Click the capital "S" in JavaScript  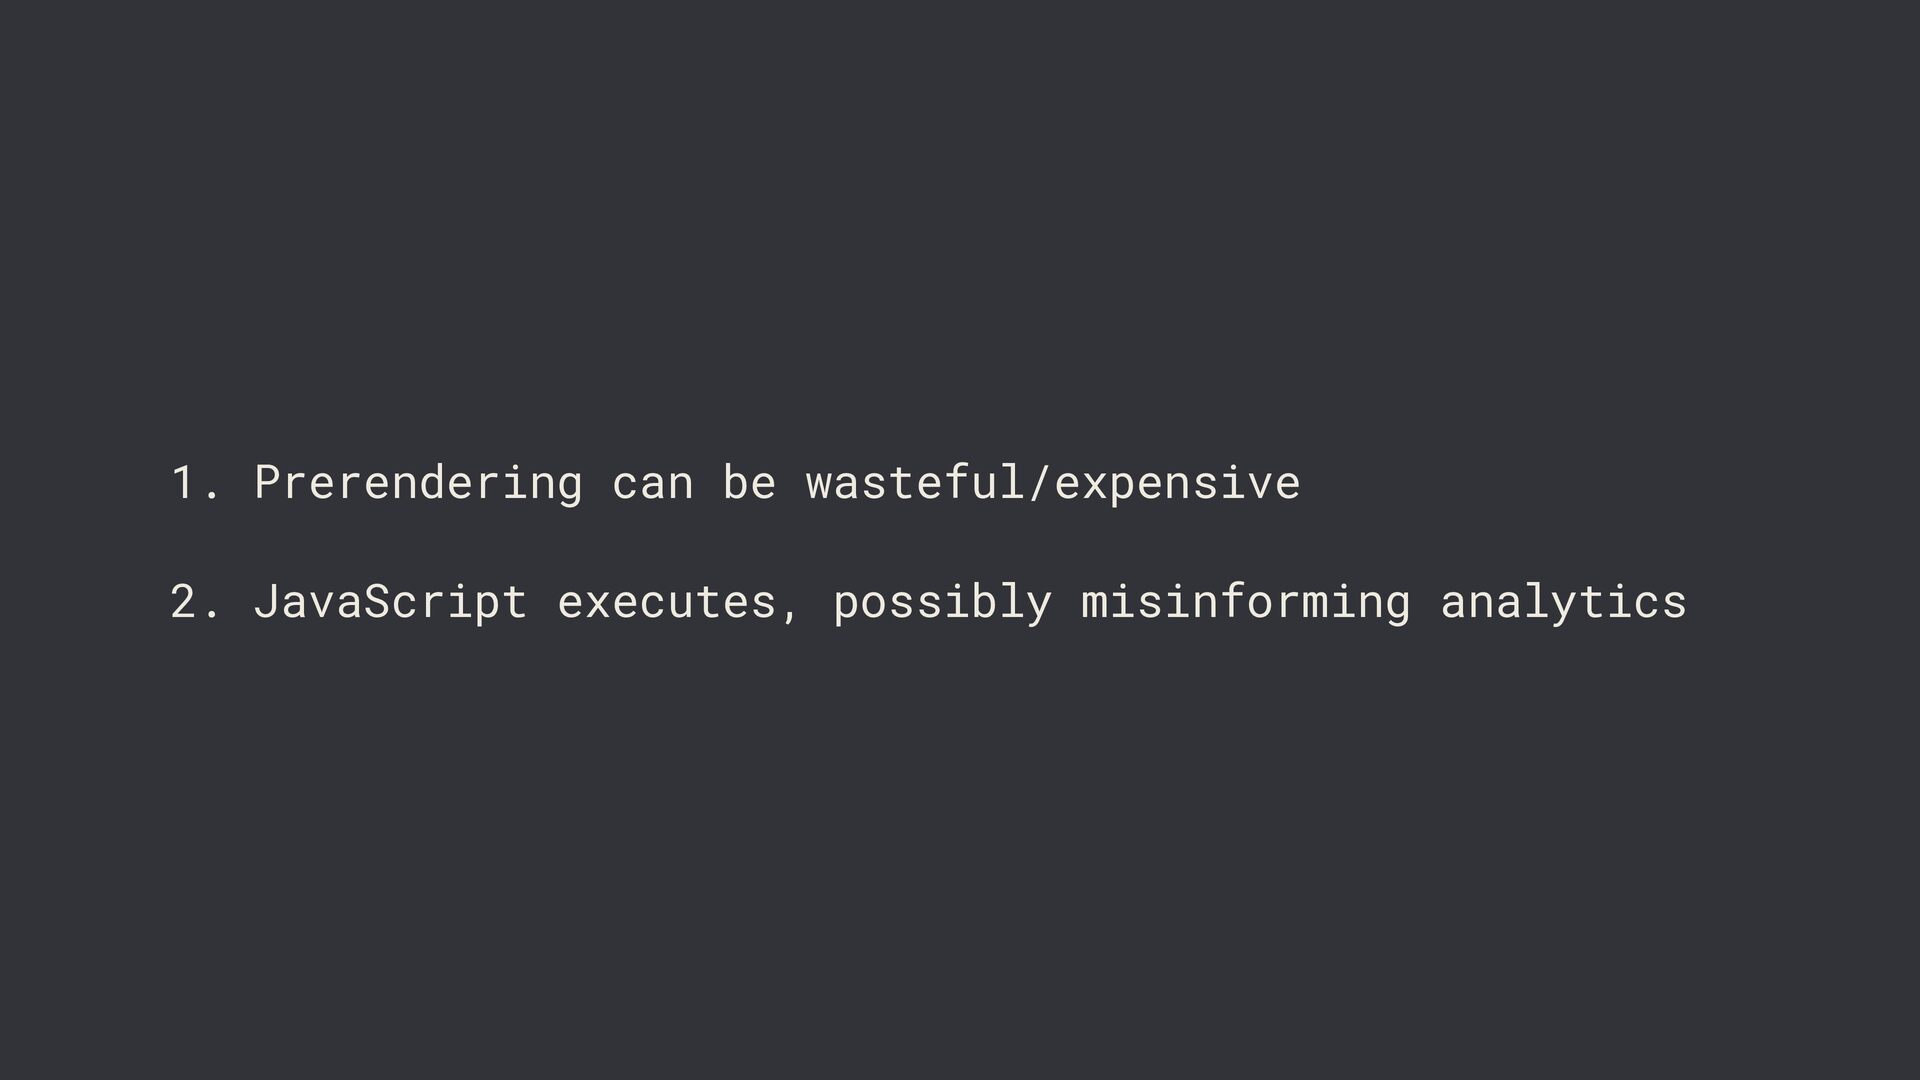[x=377, y=602]
